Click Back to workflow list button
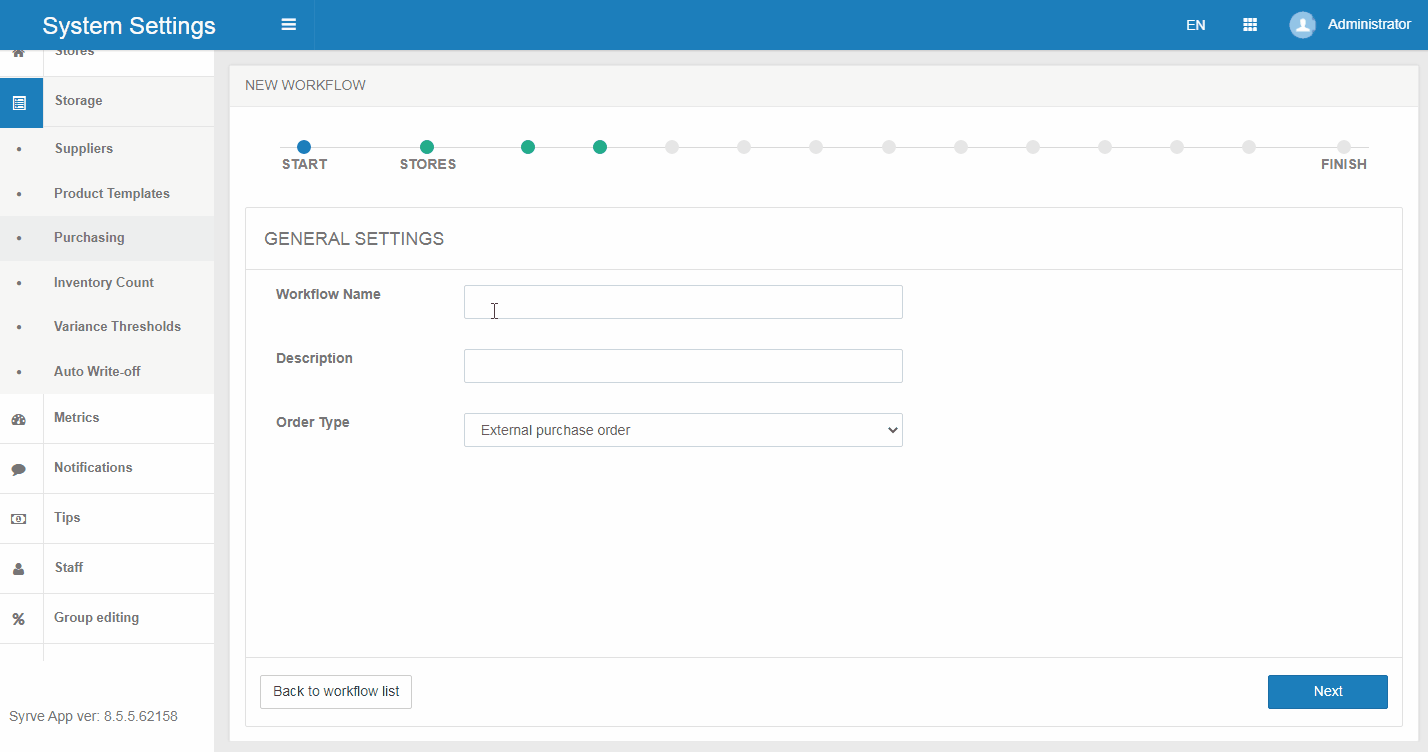The image size is (1428, 752). point(336,691)
